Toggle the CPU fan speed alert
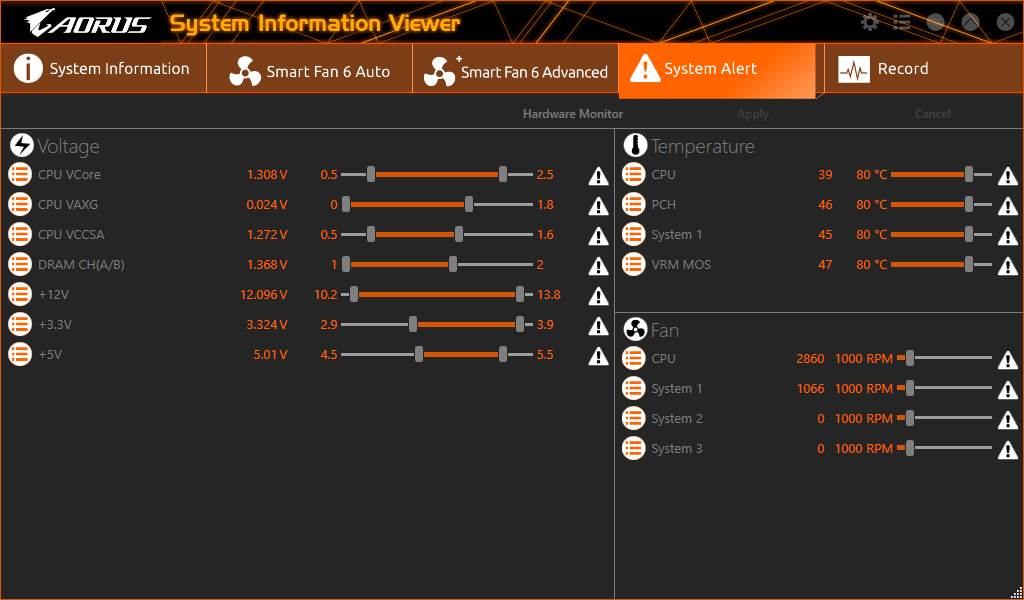 click(x=1008, y=360)
